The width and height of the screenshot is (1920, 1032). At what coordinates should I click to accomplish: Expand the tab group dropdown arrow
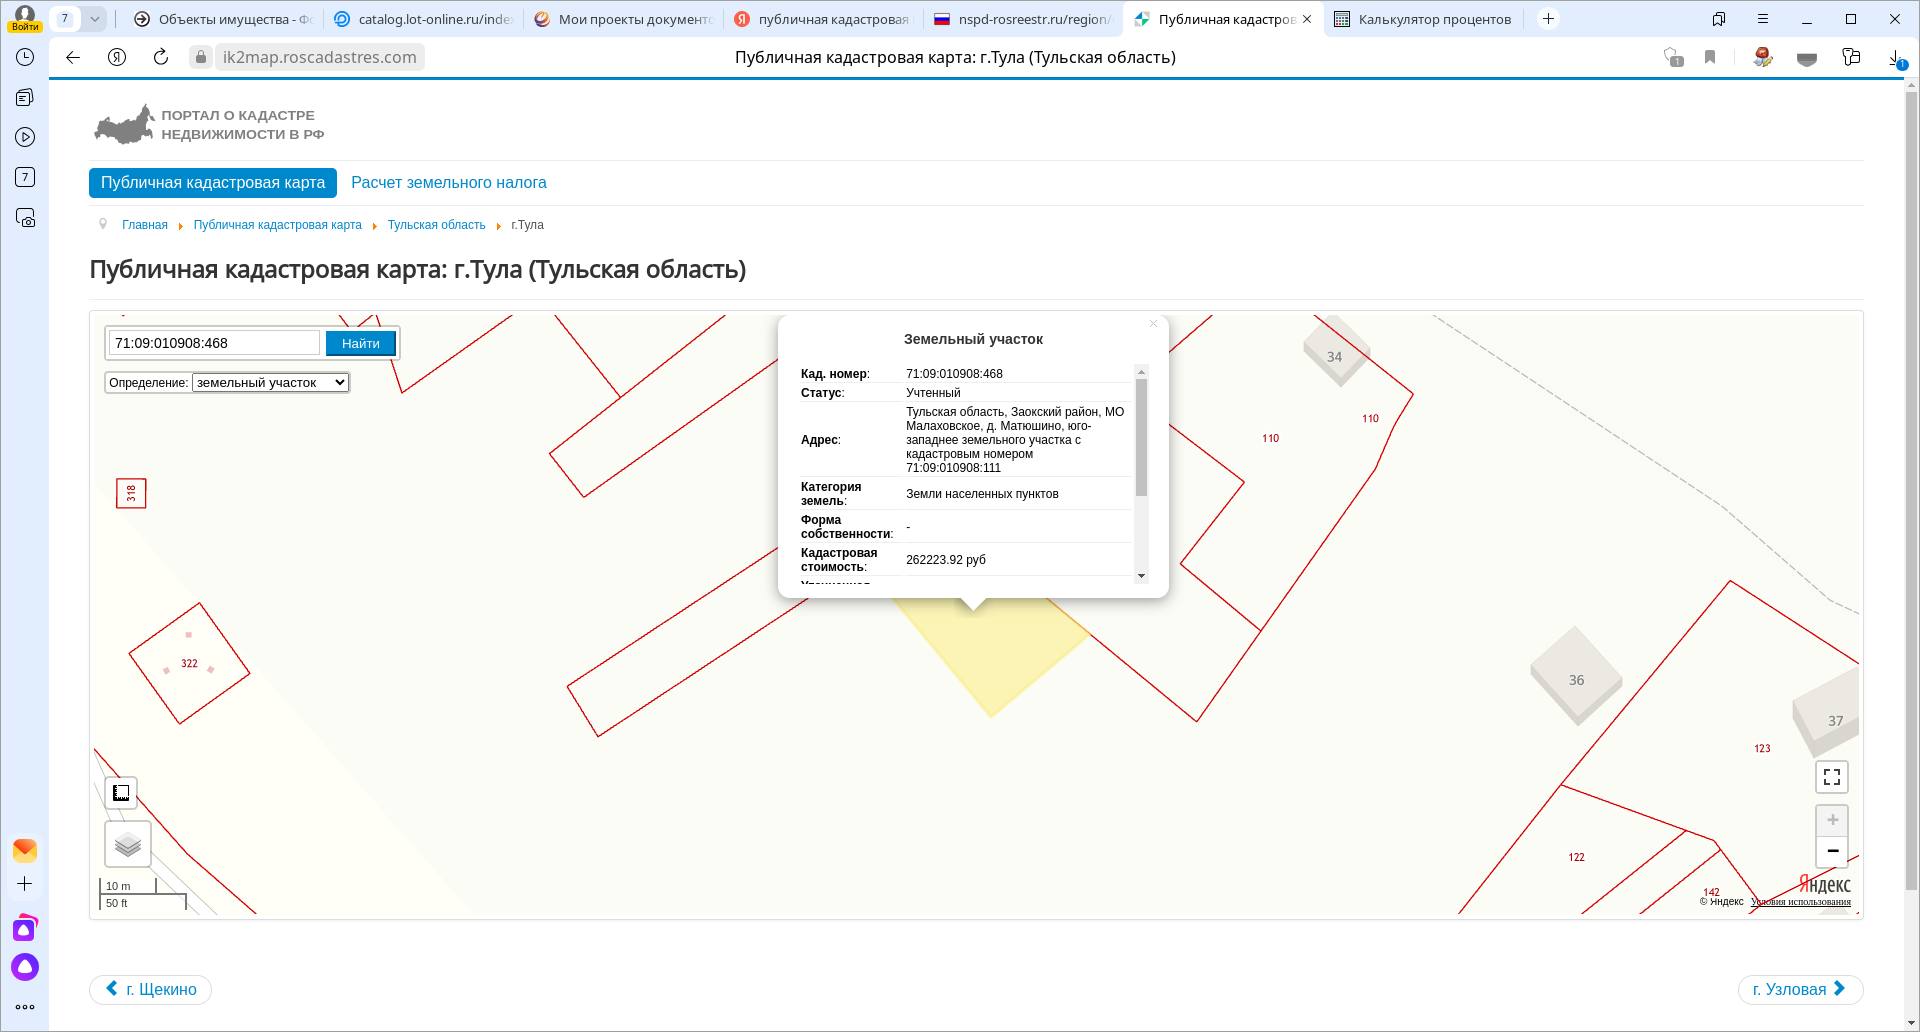94,19
